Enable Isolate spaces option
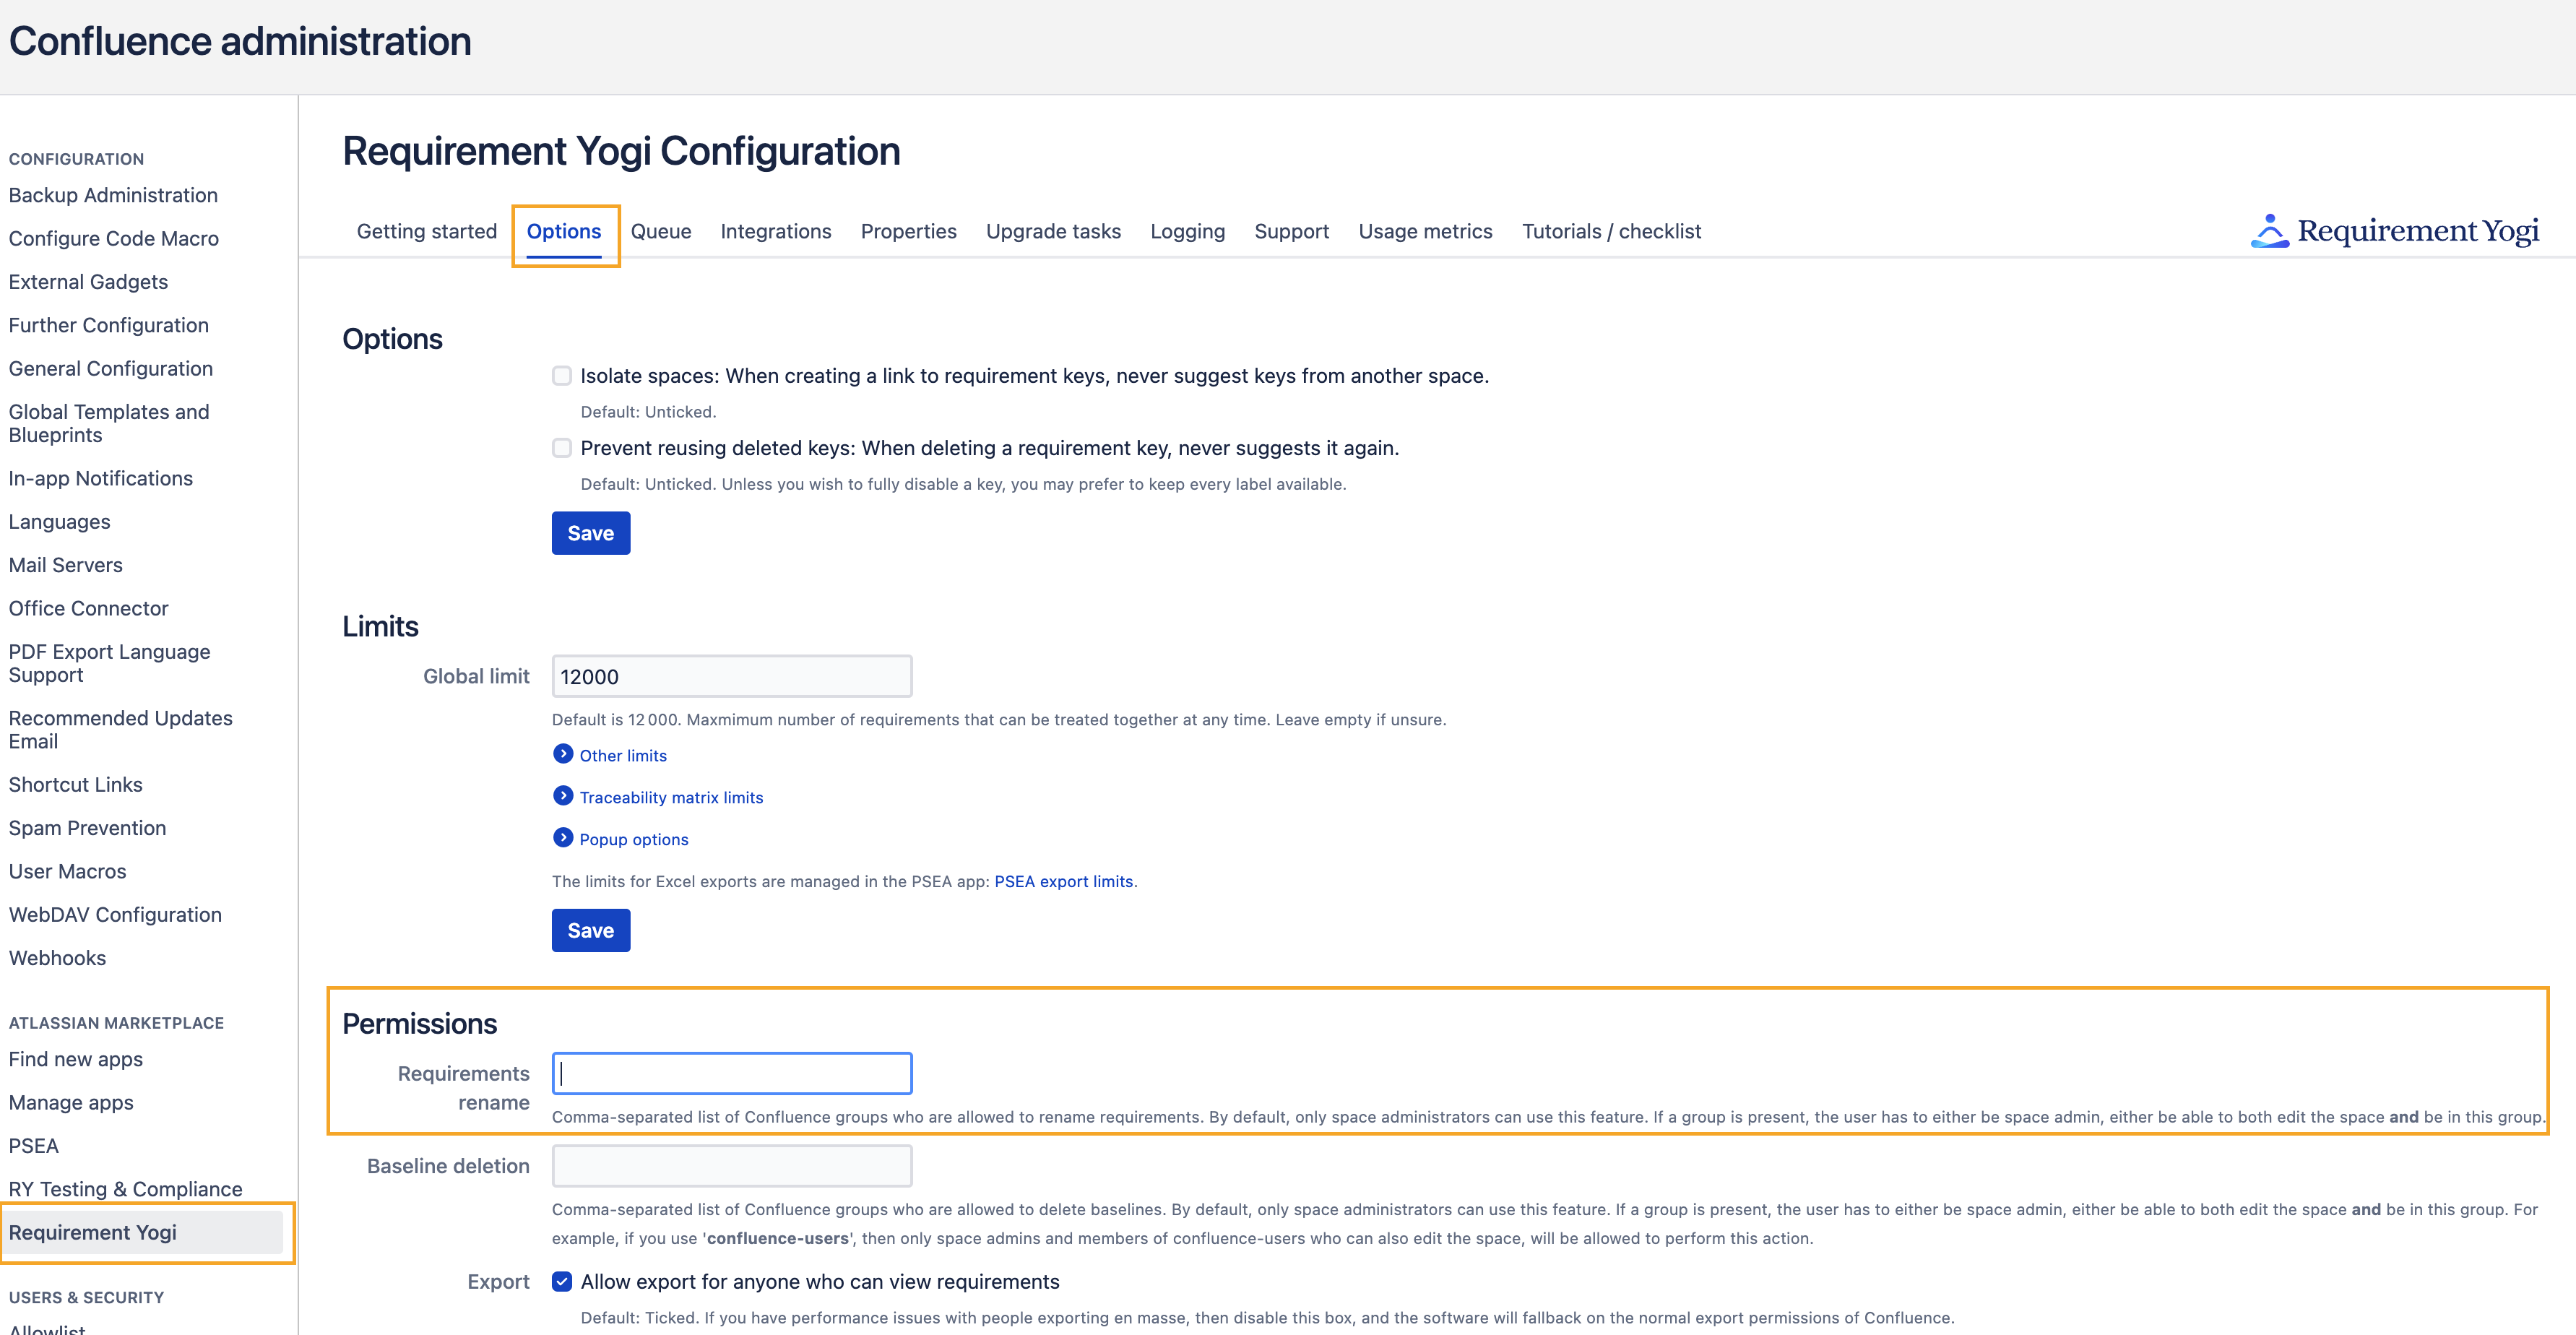The height and width of the screenshot is (1335, 2576). tap(561, 375)
